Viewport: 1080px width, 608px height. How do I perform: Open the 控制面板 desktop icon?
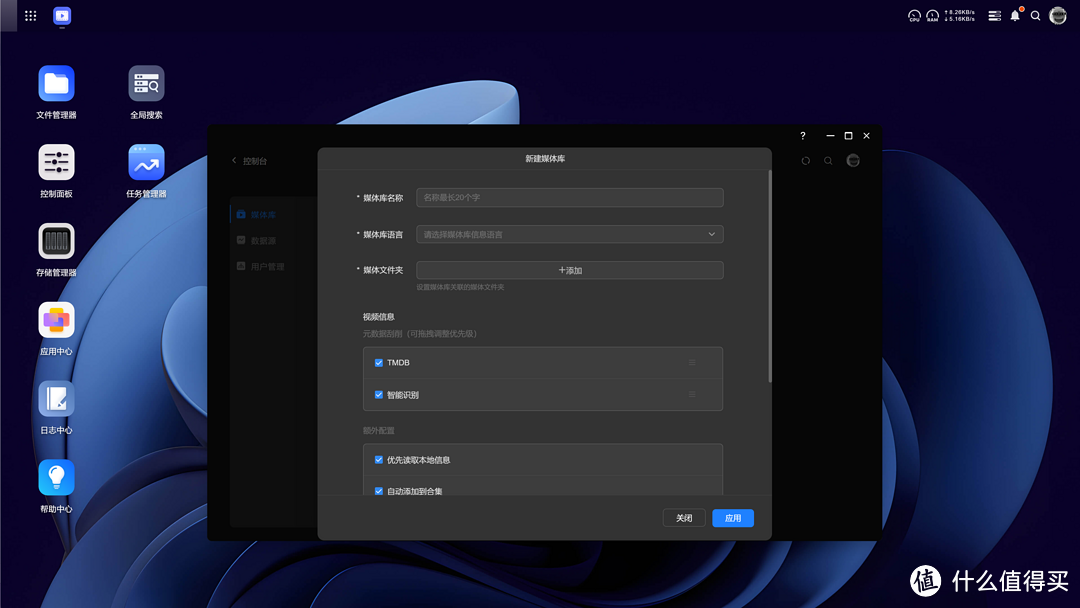pos(56,163)
